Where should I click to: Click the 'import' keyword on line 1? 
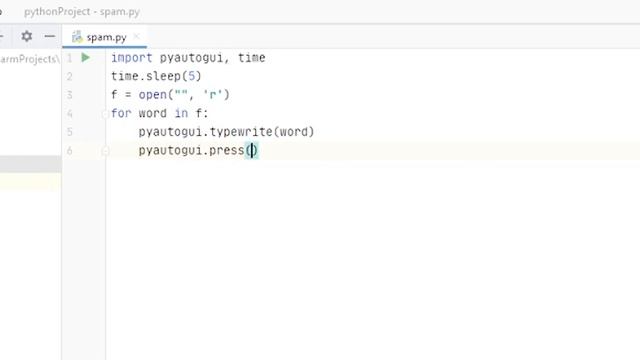131,58
